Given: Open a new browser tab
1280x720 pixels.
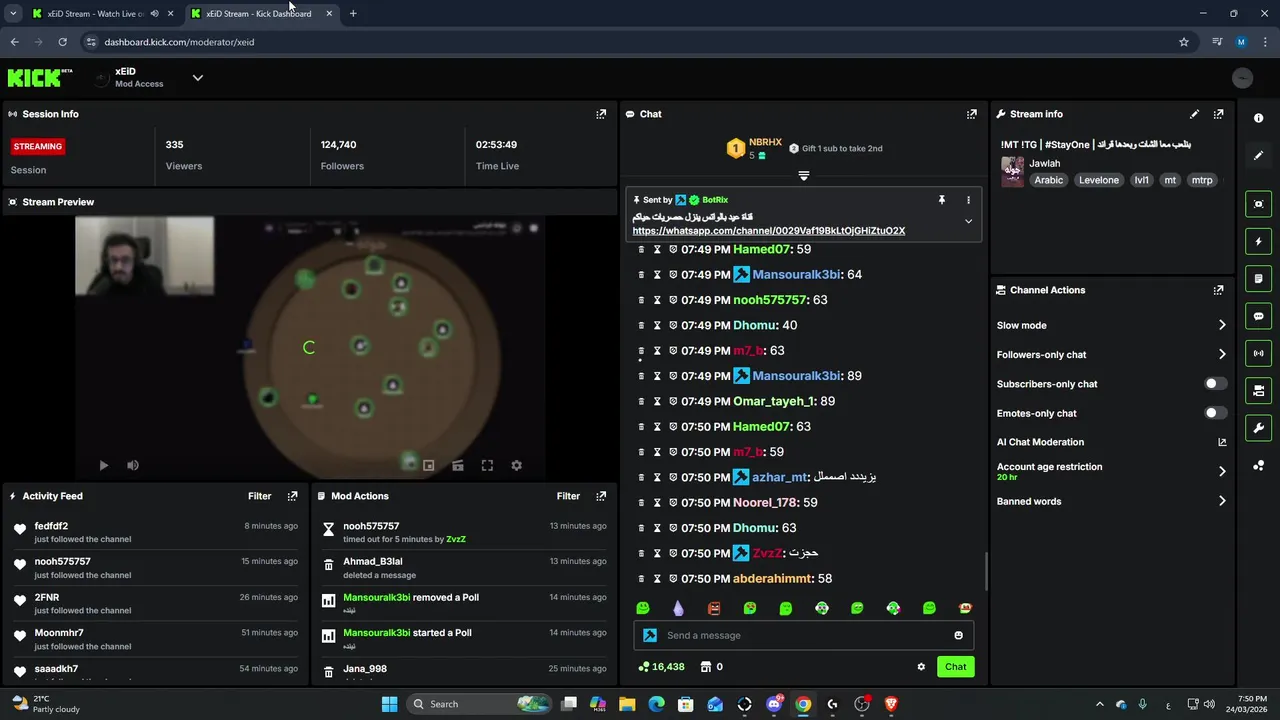Looking at the screenshot, I should click(x=353, y=14).
